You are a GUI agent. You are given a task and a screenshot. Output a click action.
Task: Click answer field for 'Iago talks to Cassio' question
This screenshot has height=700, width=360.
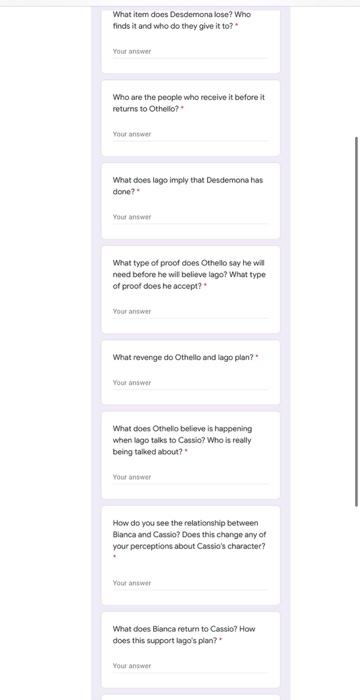[x=190, y=477]
